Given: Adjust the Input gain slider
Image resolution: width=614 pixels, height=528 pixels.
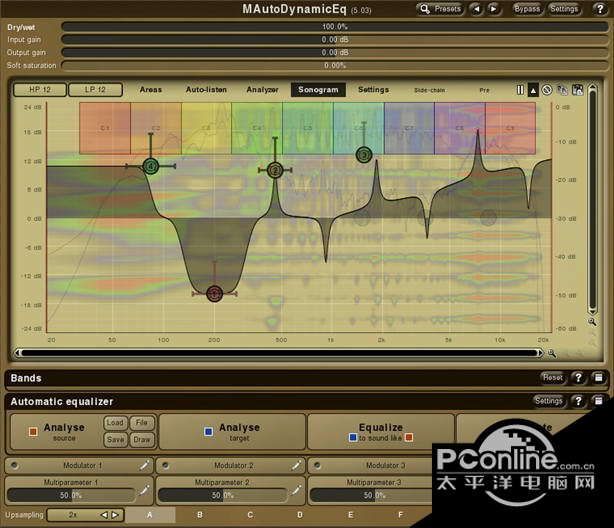Looking at the screenshot, I should (x=335, y=40).
